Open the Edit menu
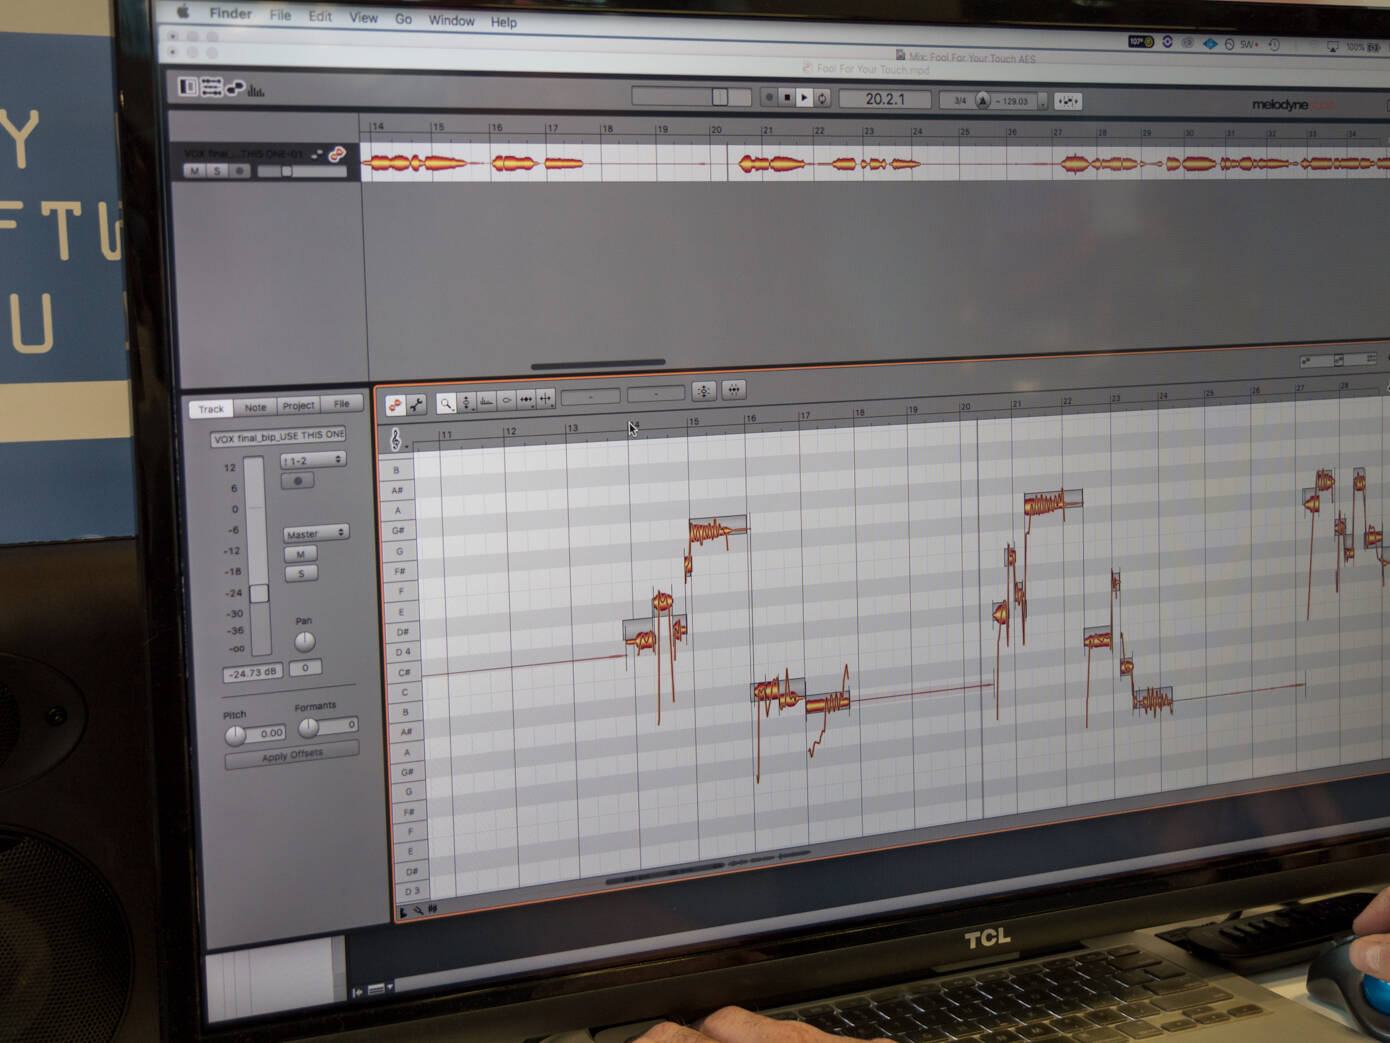The image size is (1390, 1043). [x=320, y=16]
